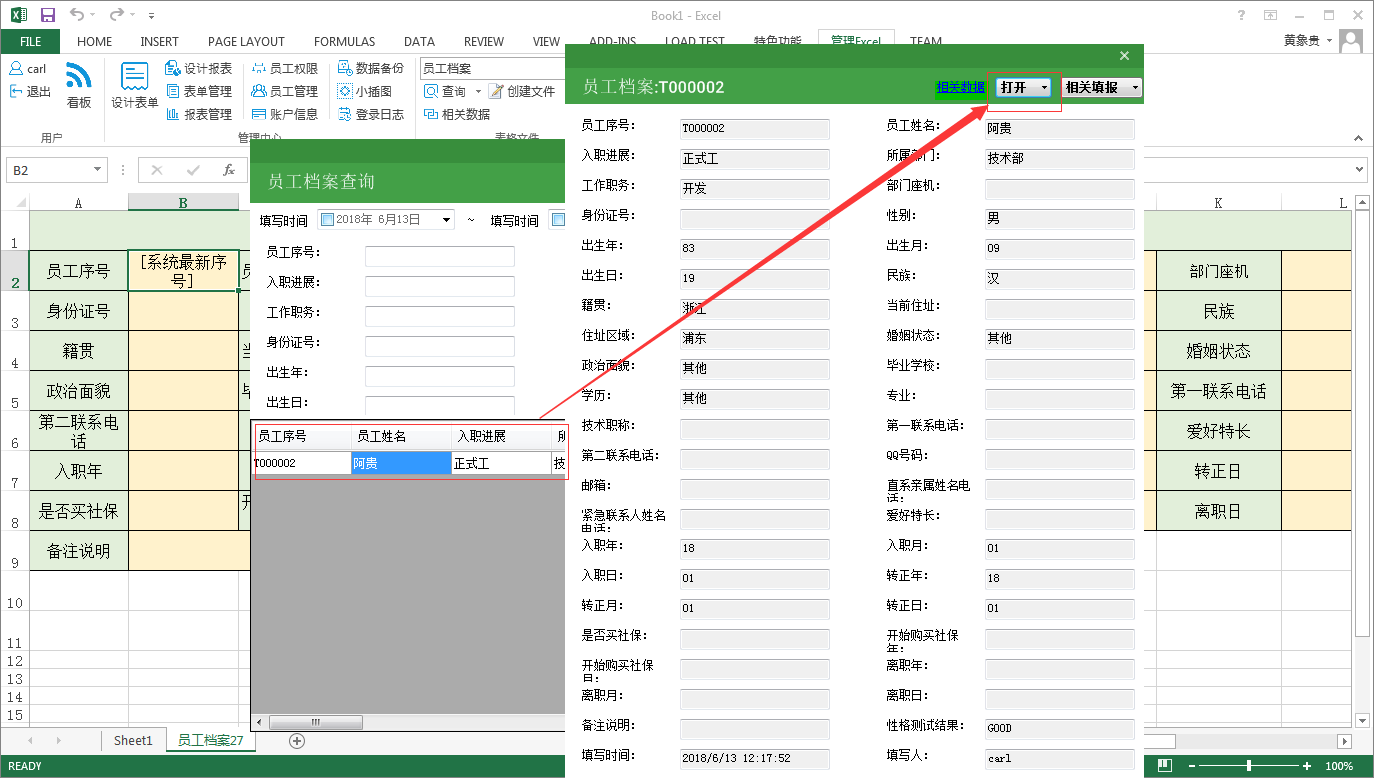Switch to the REVIEW ribbon tab
This screenshot has height=778, width=1374.
pos(484,41)
